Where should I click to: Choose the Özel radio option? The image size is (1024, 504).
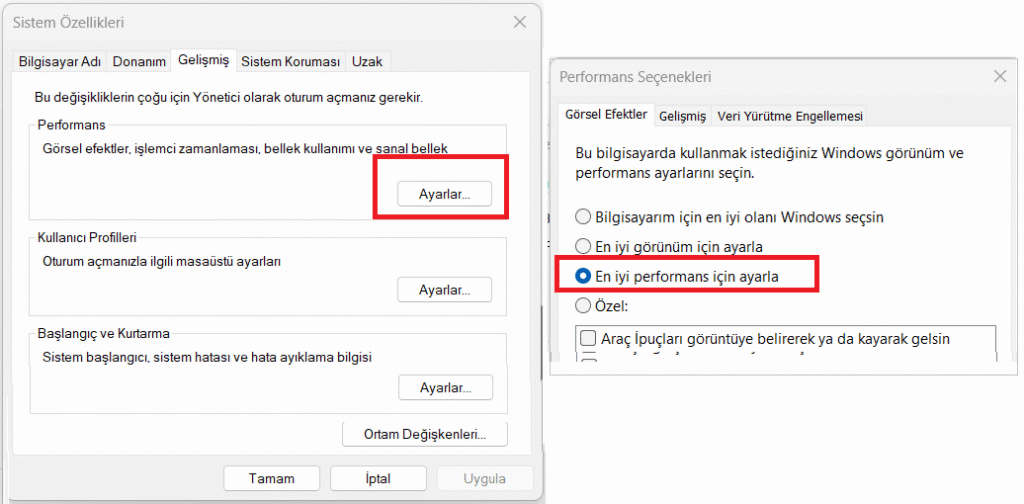click(x=601, y=306)
